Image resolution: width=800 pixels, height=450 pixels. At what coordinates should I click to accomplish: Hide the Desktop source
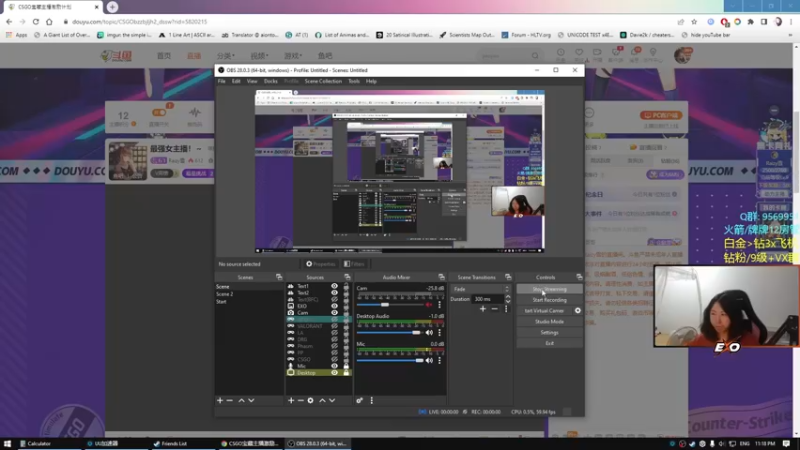[334, 373]
